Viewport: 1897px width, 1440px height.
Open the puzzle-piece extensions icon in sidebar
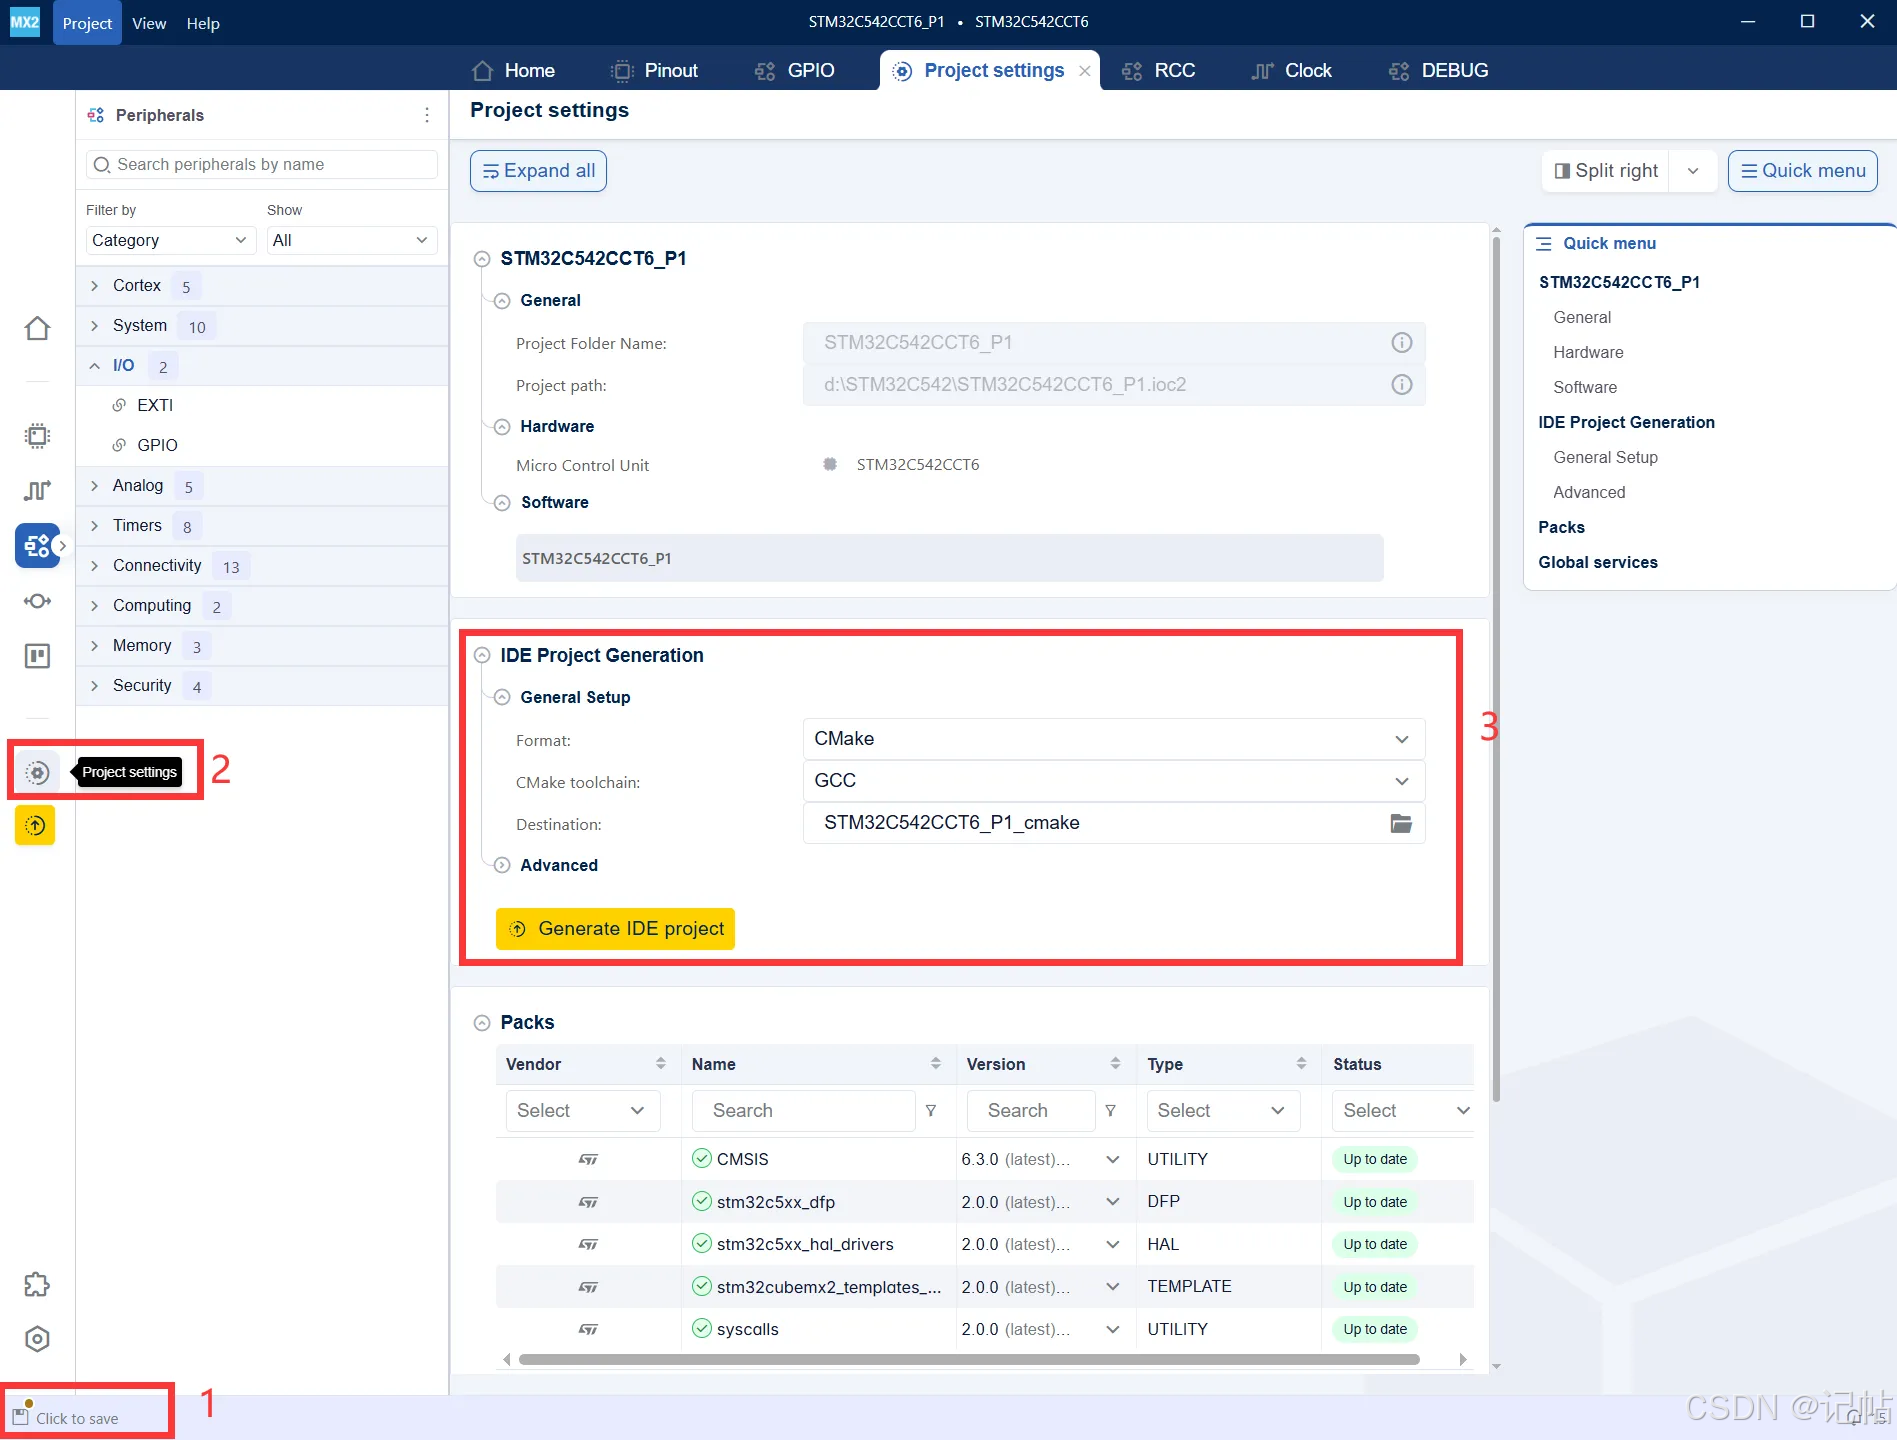coord(37,1284)
